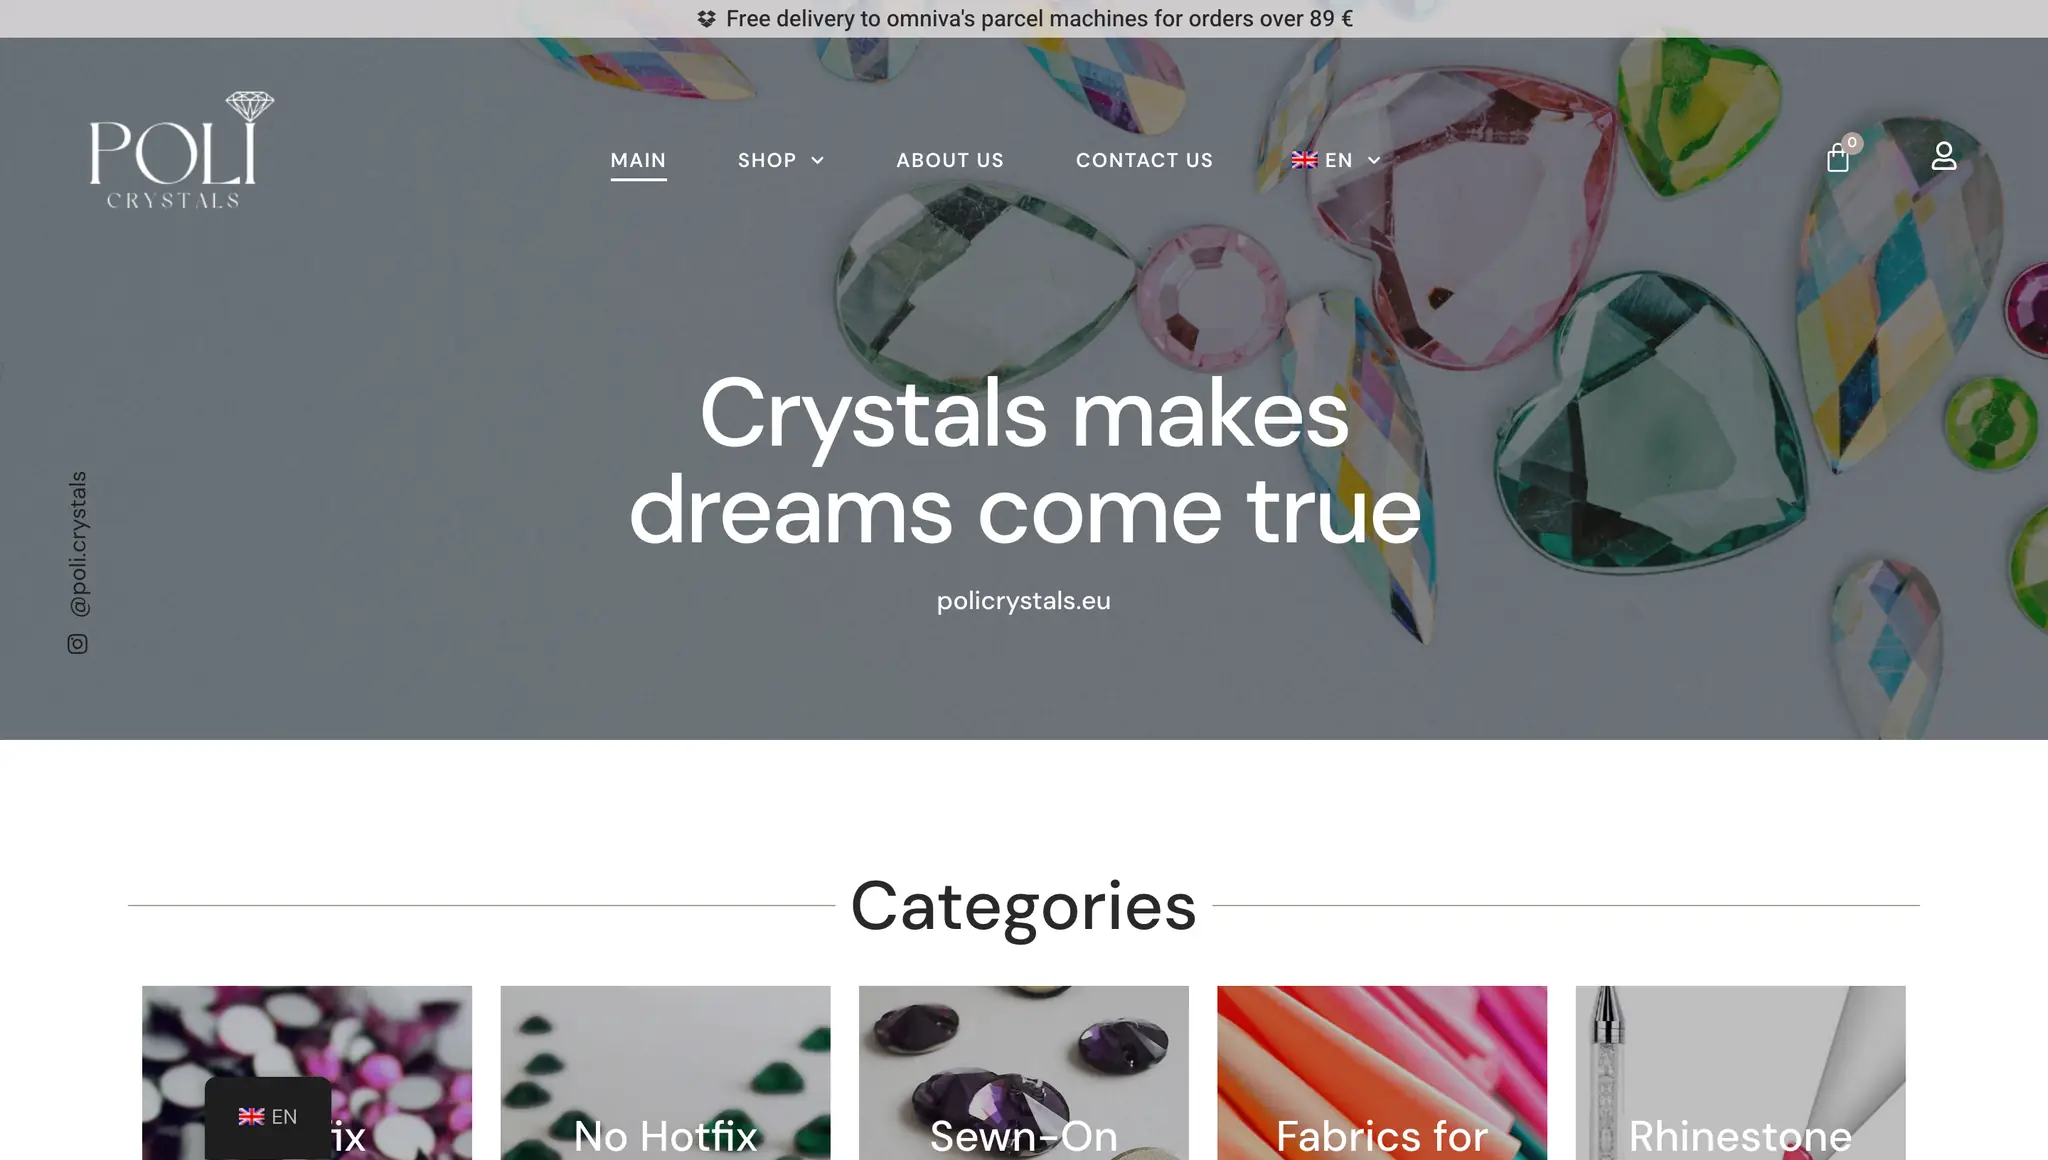Click the UK flag in navigation bar
2048x1160 pixels.
(x=1304, y=160)
